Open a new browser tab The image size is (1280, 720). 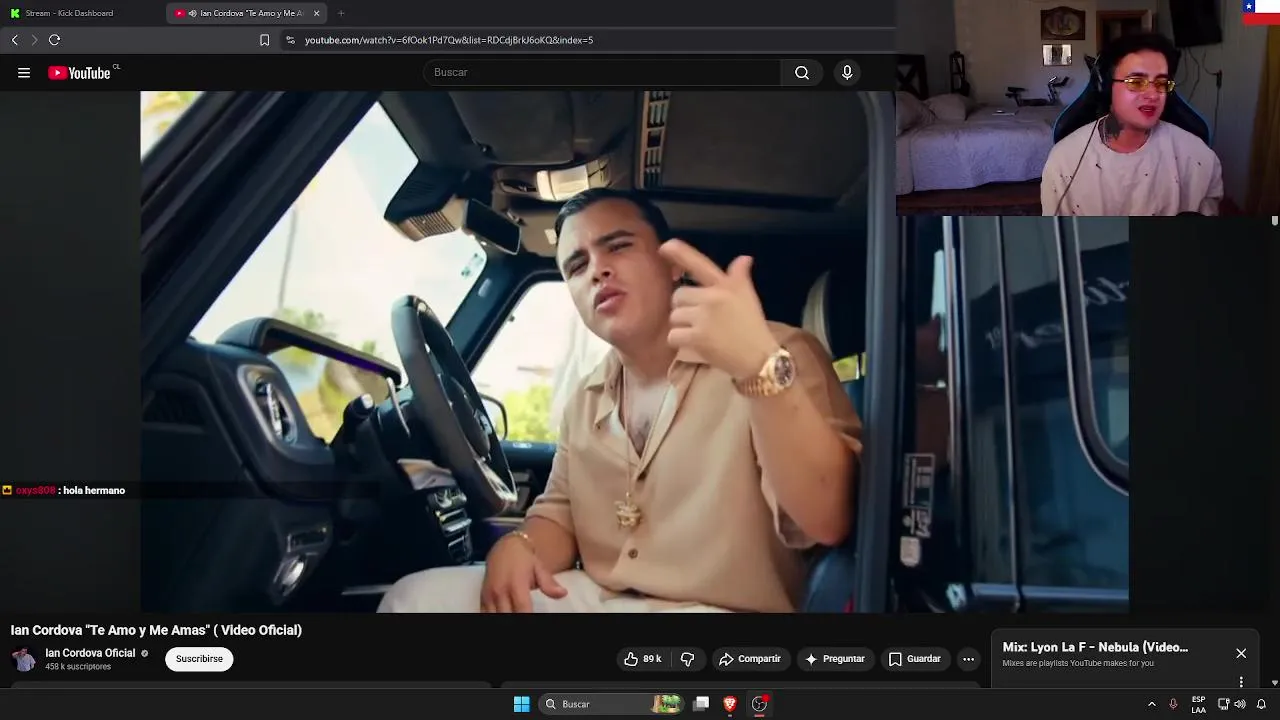[341, 13]
